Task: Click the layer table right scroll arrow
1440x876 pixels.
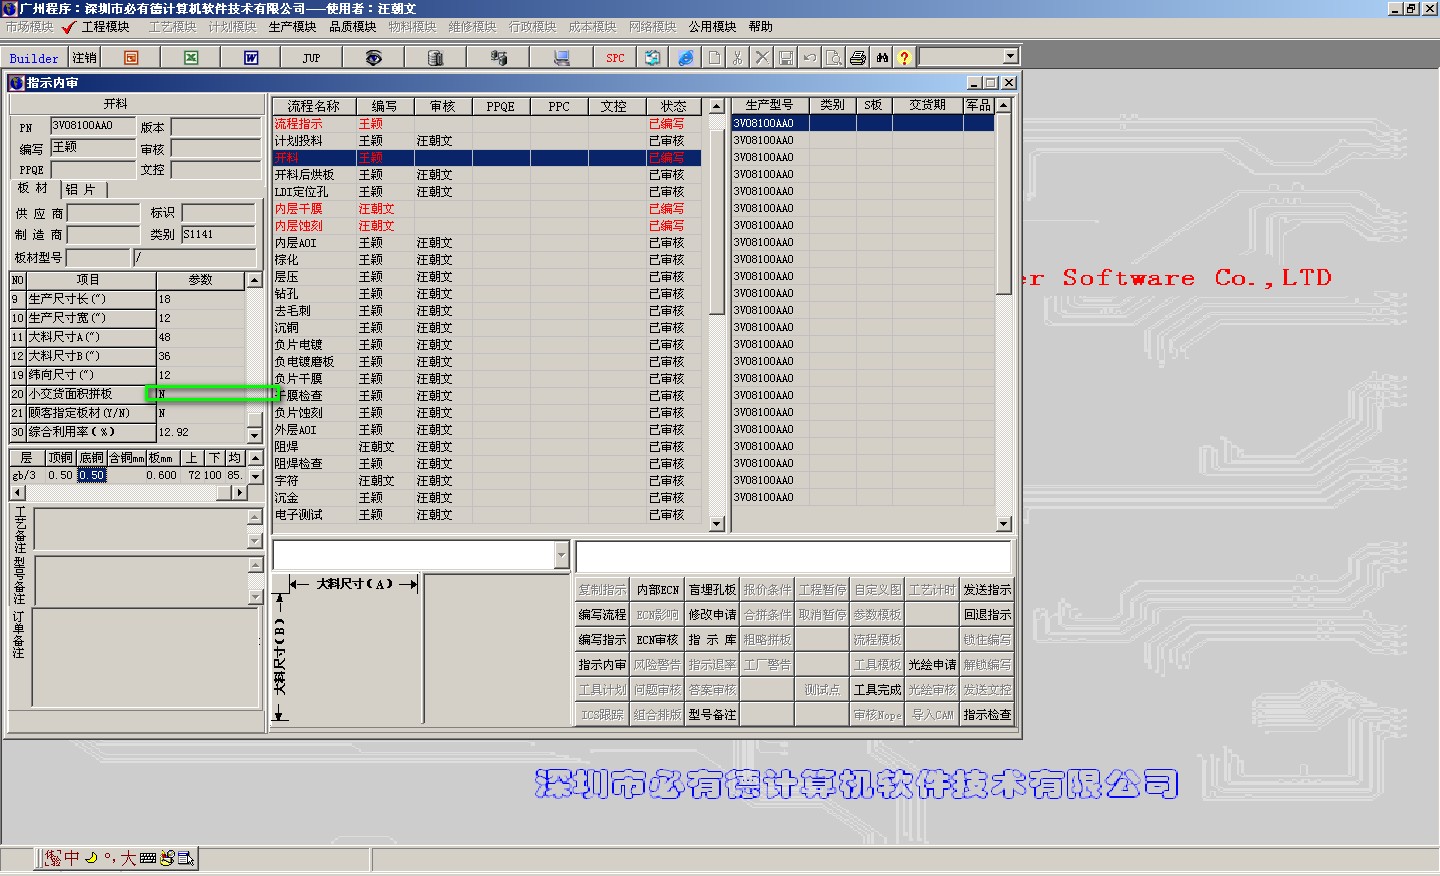Action: click(239, 492)
